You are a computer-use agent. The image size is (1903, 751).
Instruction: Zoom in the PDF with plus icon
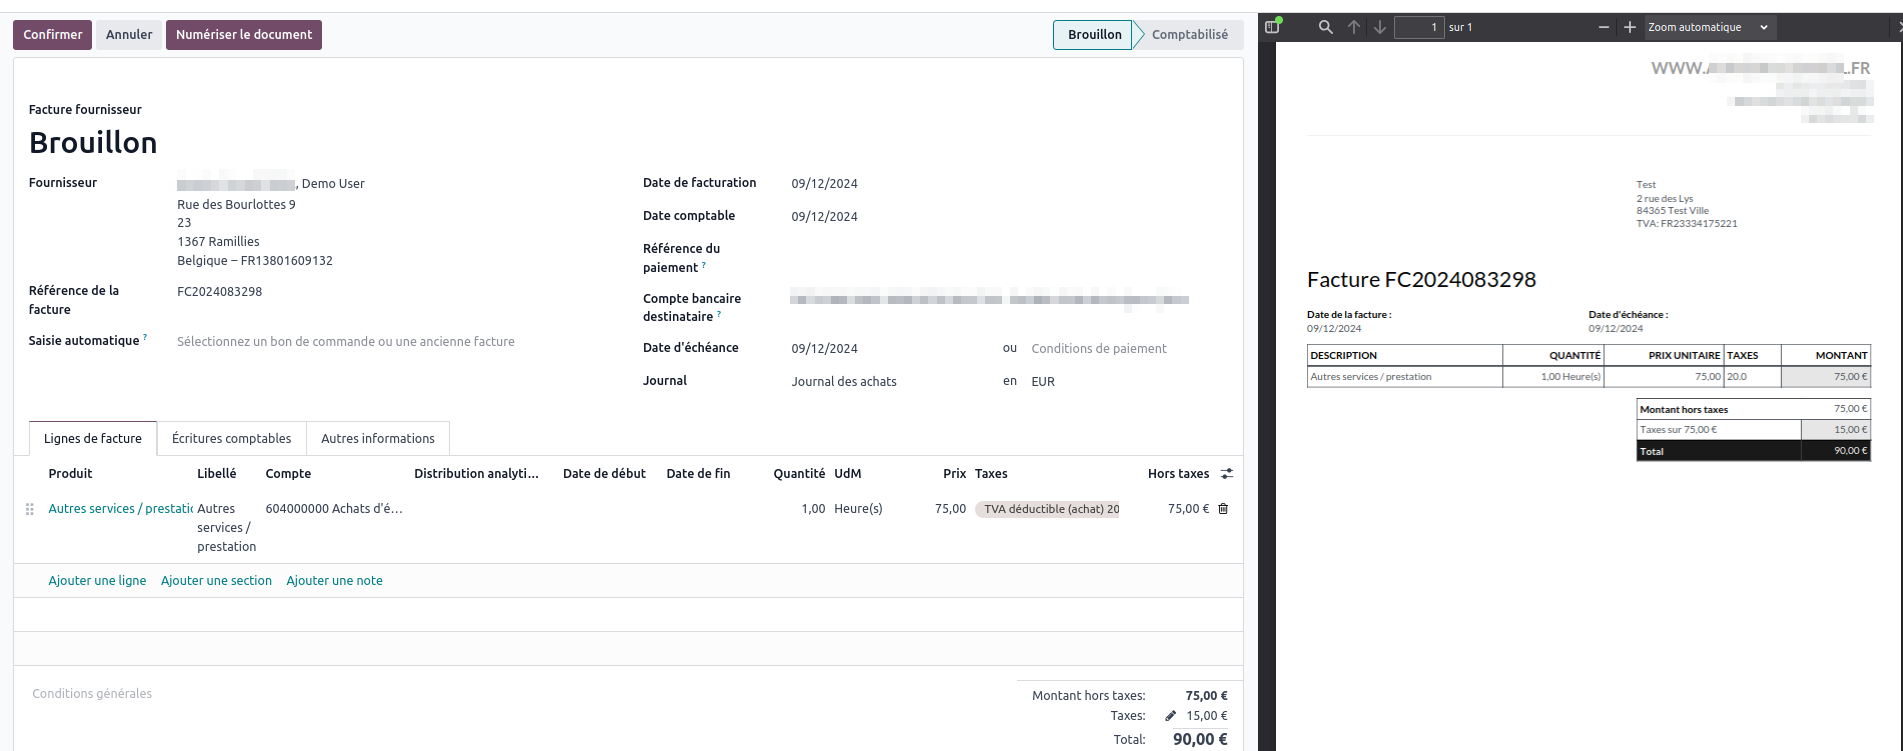(x=1630, y=27)
